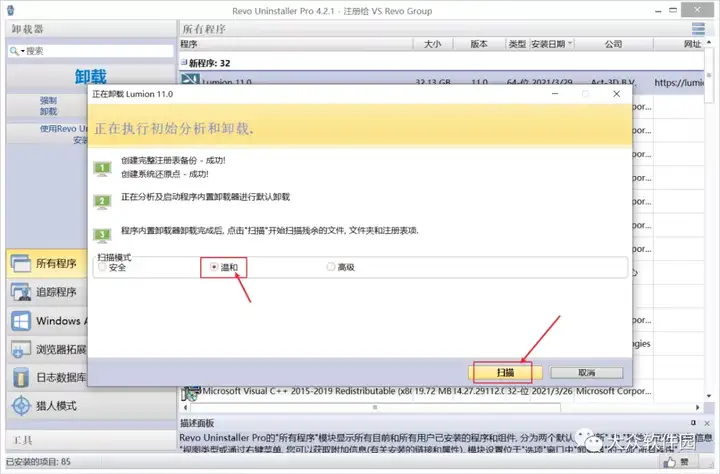Screen dimensions: 720x474
Task: Sort by the 类型 column header
Action: (x=517, y=44)
